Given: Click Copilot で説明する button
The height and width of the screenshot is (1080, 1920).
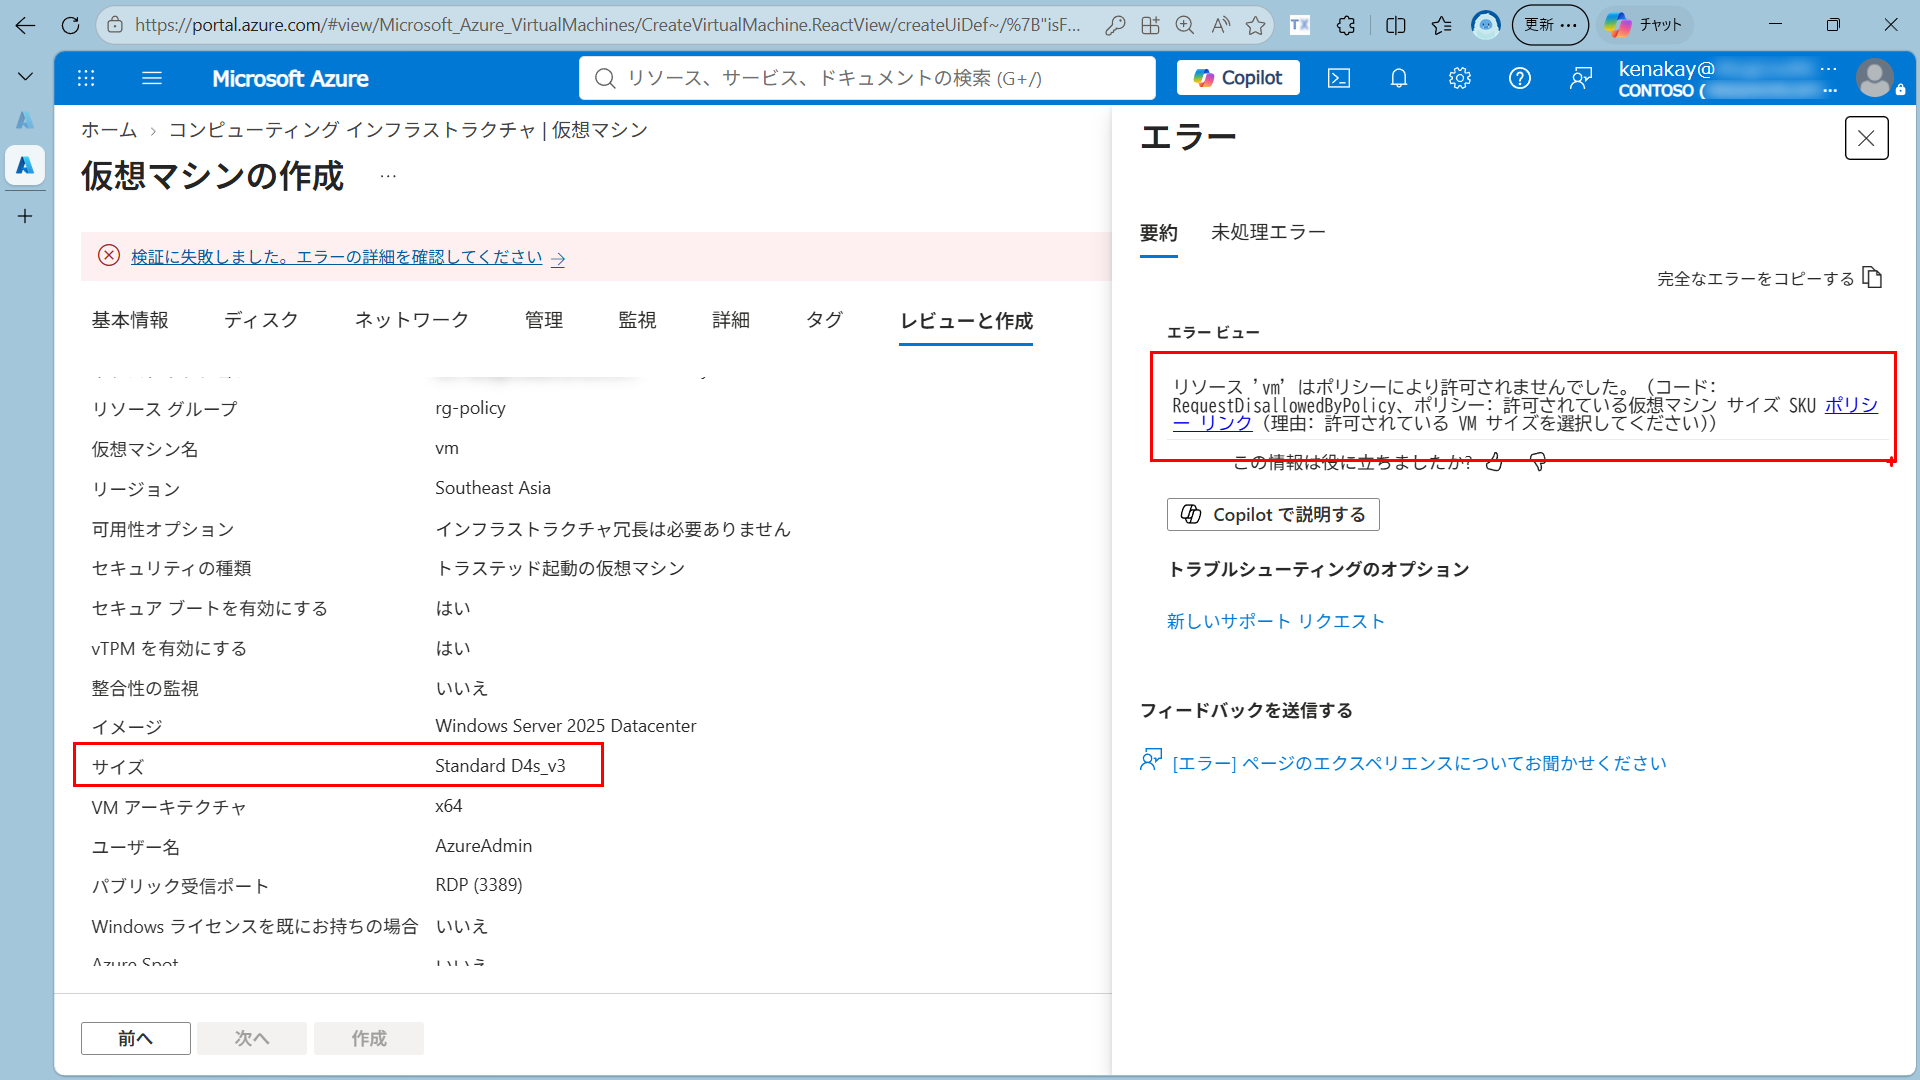Looking at the screenshot, I should (x=1273, y=515).
